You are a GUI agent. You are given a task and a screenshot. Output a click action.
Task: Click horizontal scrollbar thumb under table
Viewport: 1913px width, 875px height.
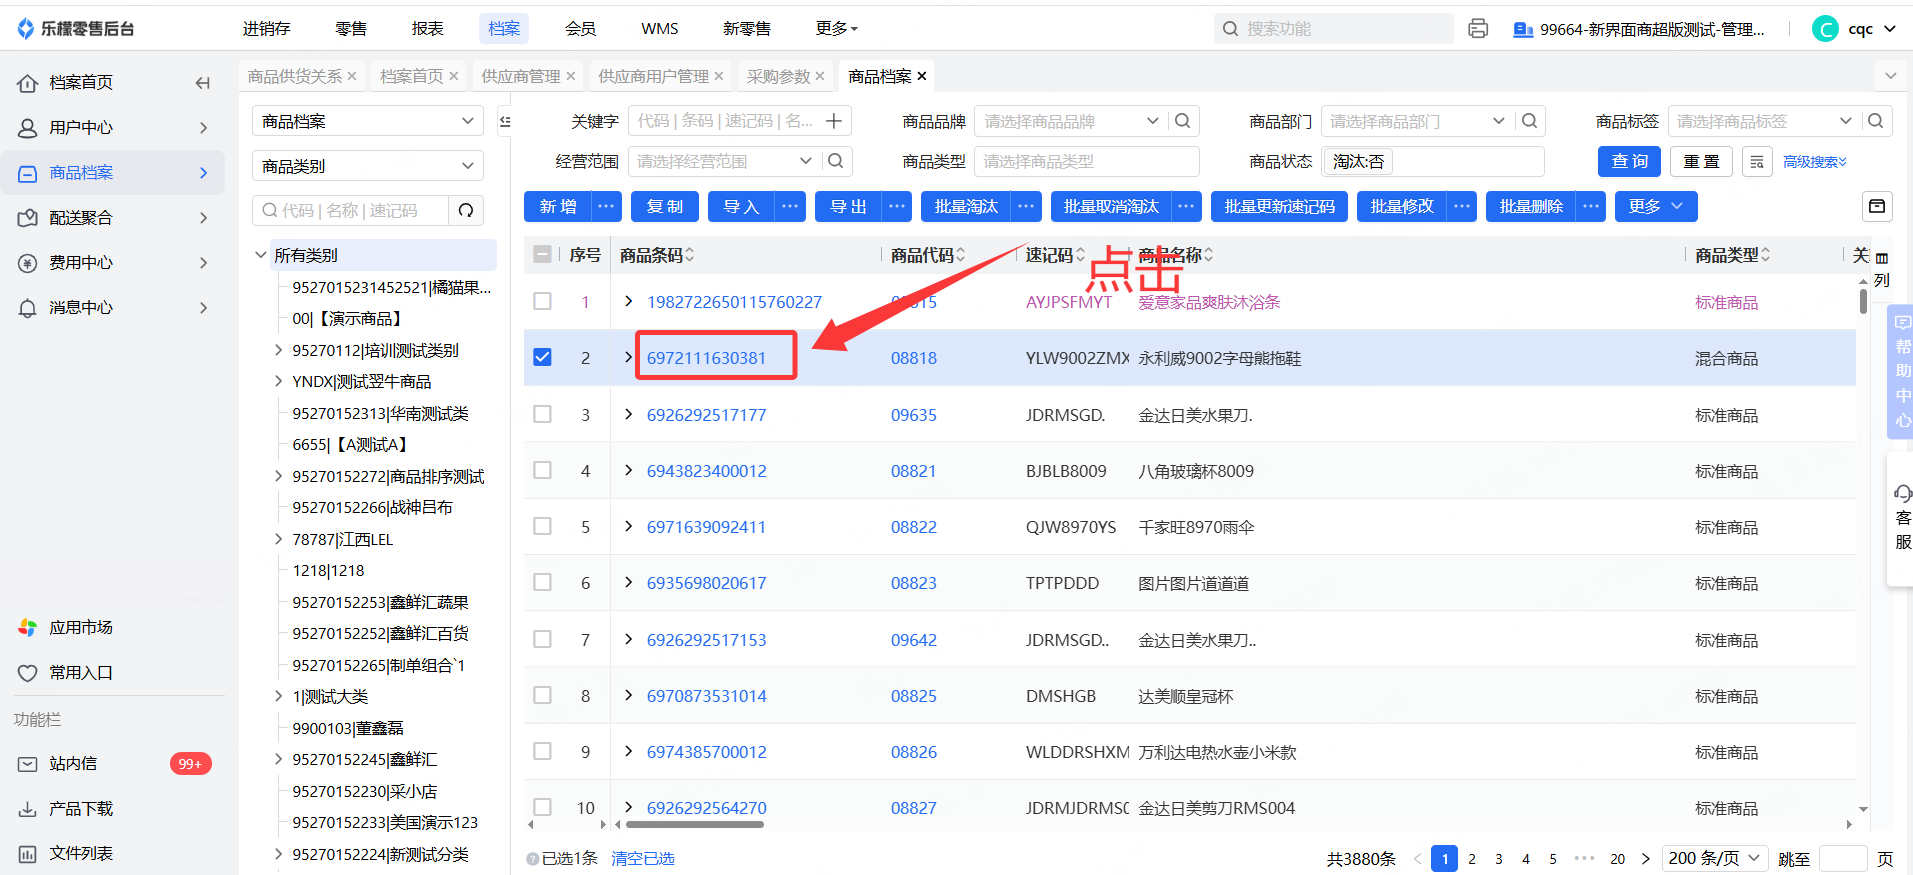[694, 825]
